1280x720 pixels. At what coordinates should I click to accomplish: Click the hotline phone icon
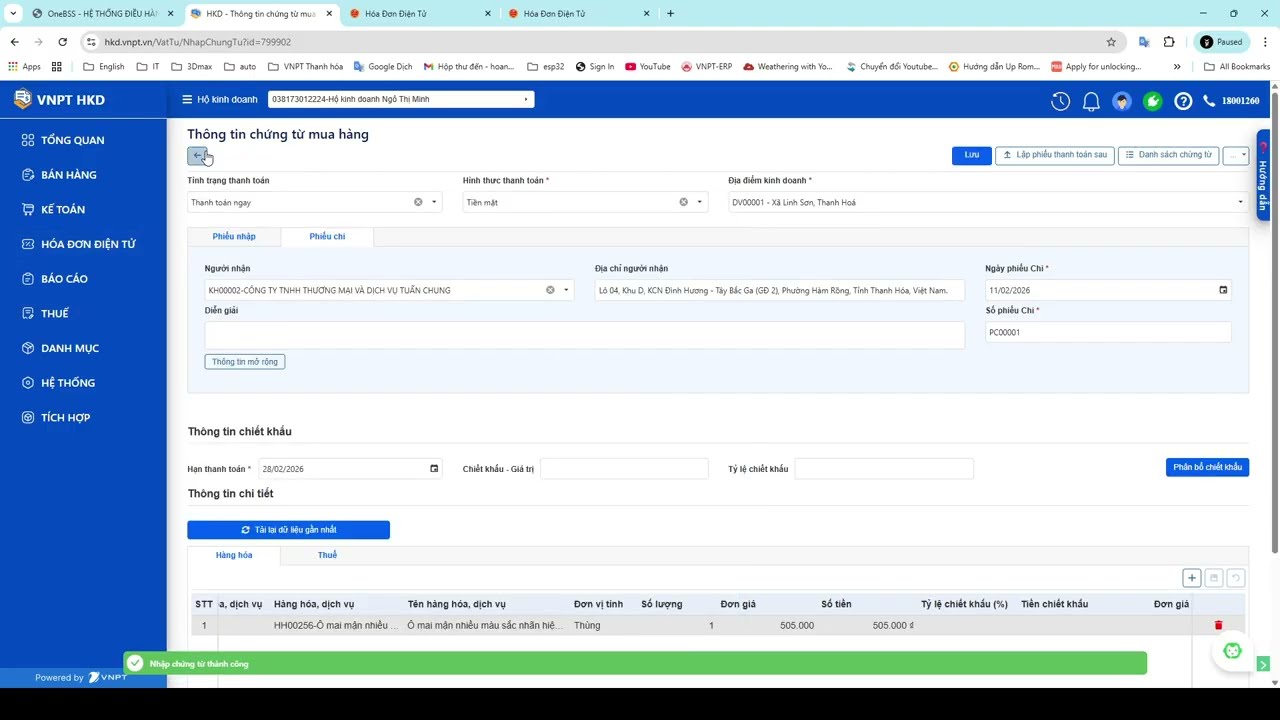pos(1209,101)
